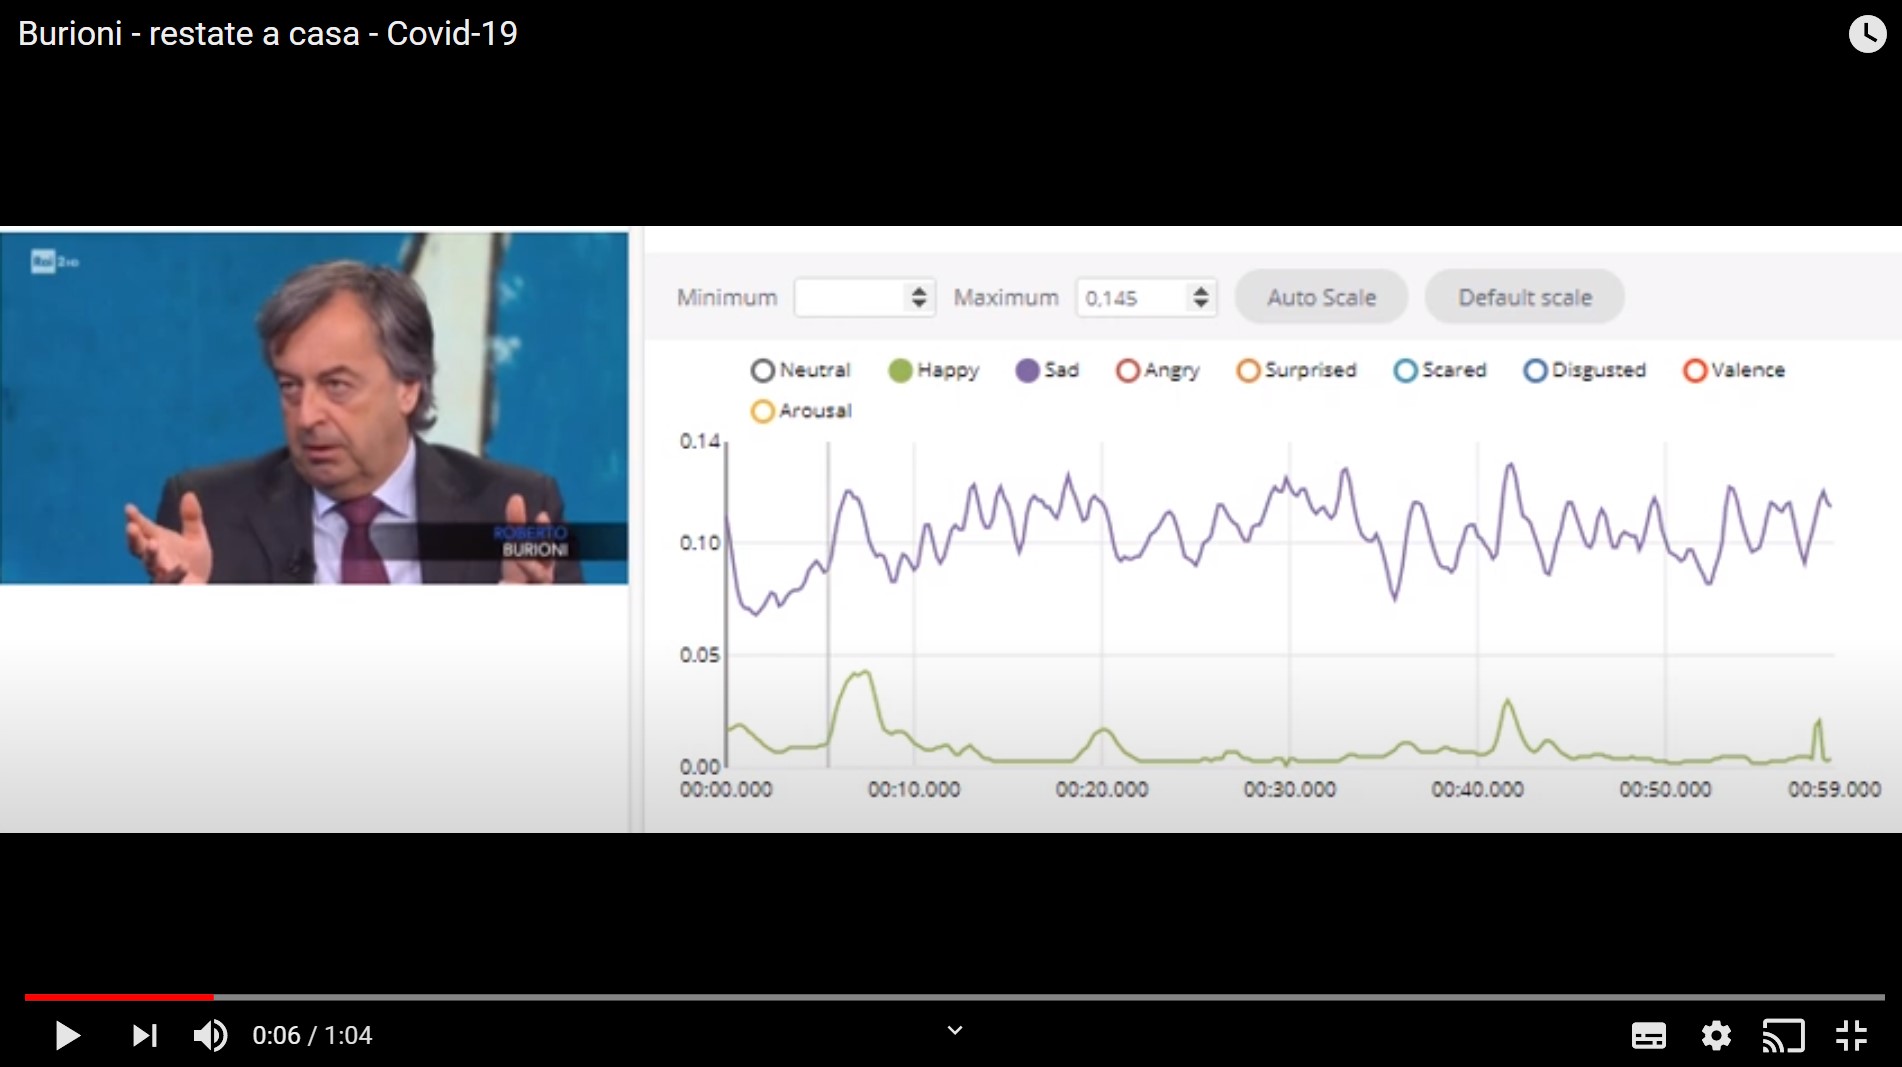
Task: Skip to next video
Action: (145, 1035)
